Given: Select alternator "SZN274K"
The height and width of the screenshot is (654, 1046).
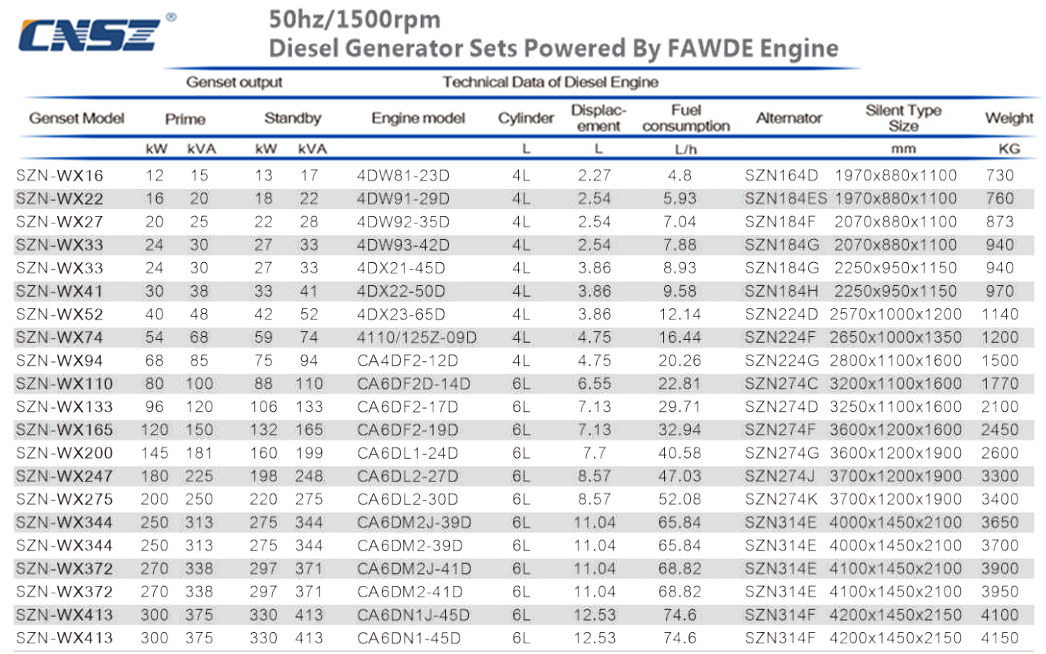Looking at the screenshot, I should click(x=782, y=499).
